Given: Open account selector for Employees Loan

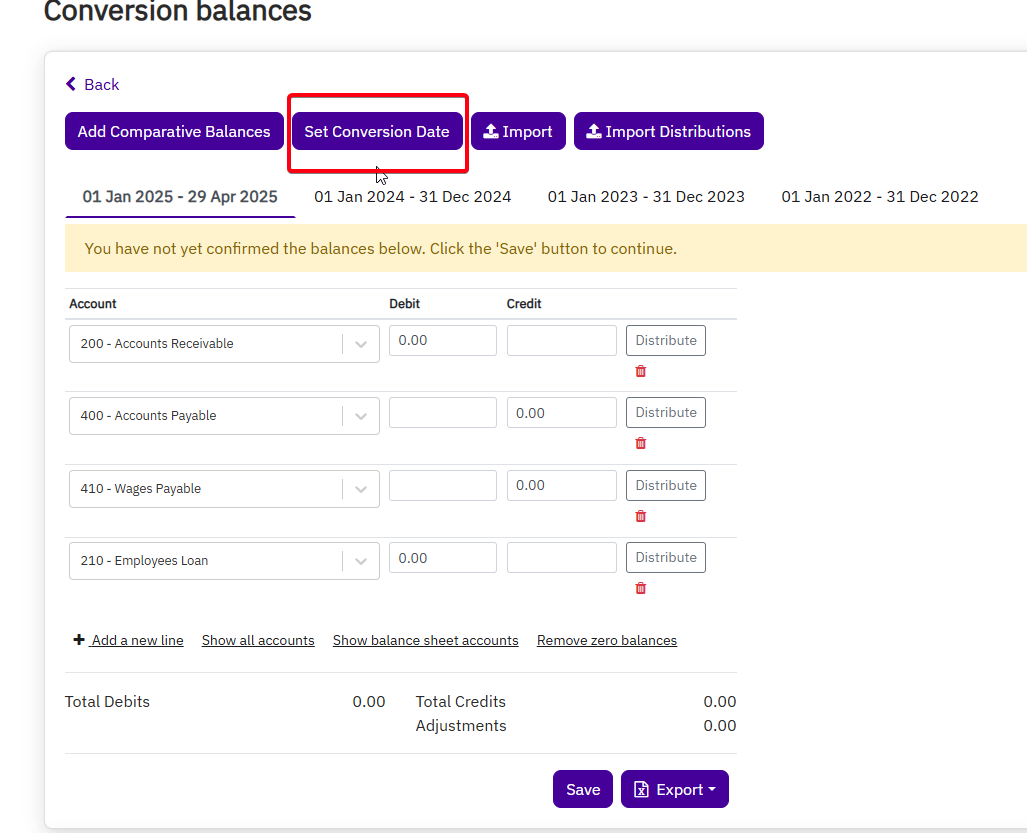Looking at the screenshot, I should tap(360, 562).
